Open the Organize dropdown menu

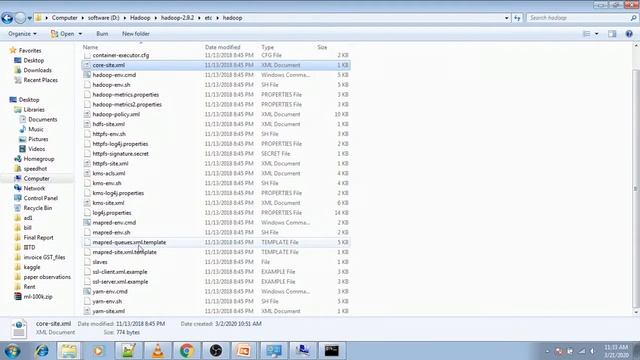[x=22, y=34]
